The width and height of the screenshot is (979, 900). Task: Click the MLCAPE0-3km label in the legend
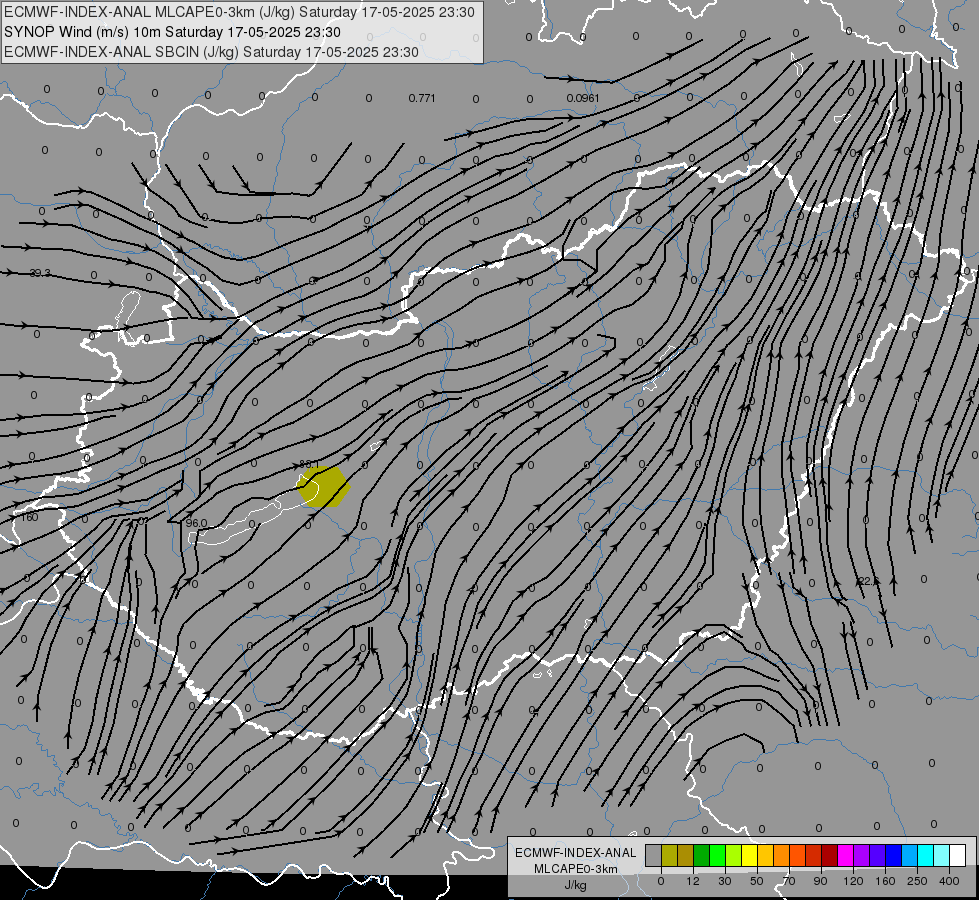tap(575, 869)
